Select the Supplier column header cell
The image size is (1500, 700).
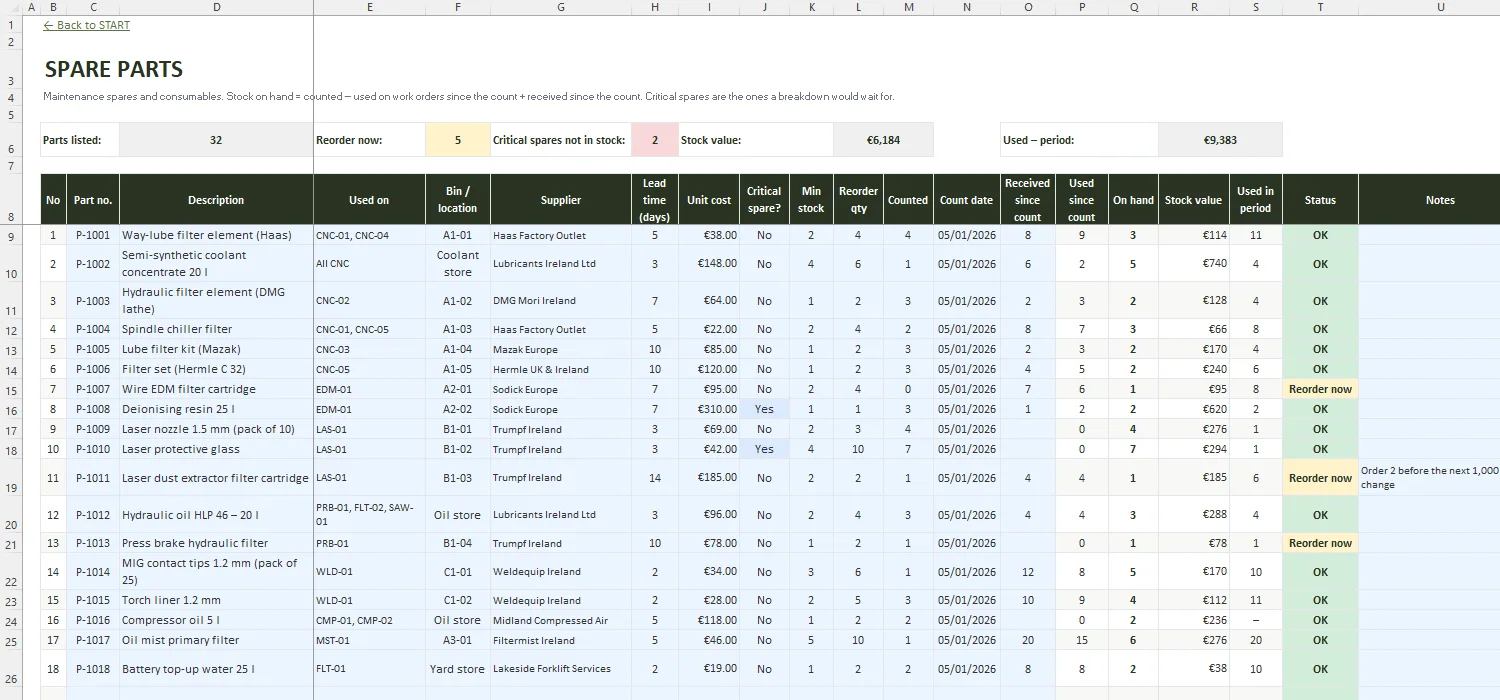[561, 200]
